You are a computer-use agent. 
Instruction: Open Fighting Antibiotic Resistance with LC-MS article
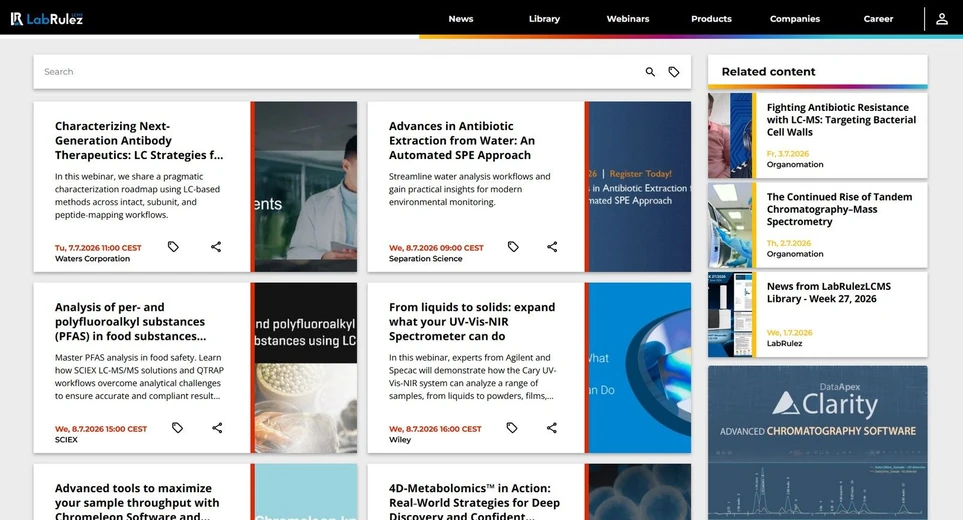click(x=841, y=120)
